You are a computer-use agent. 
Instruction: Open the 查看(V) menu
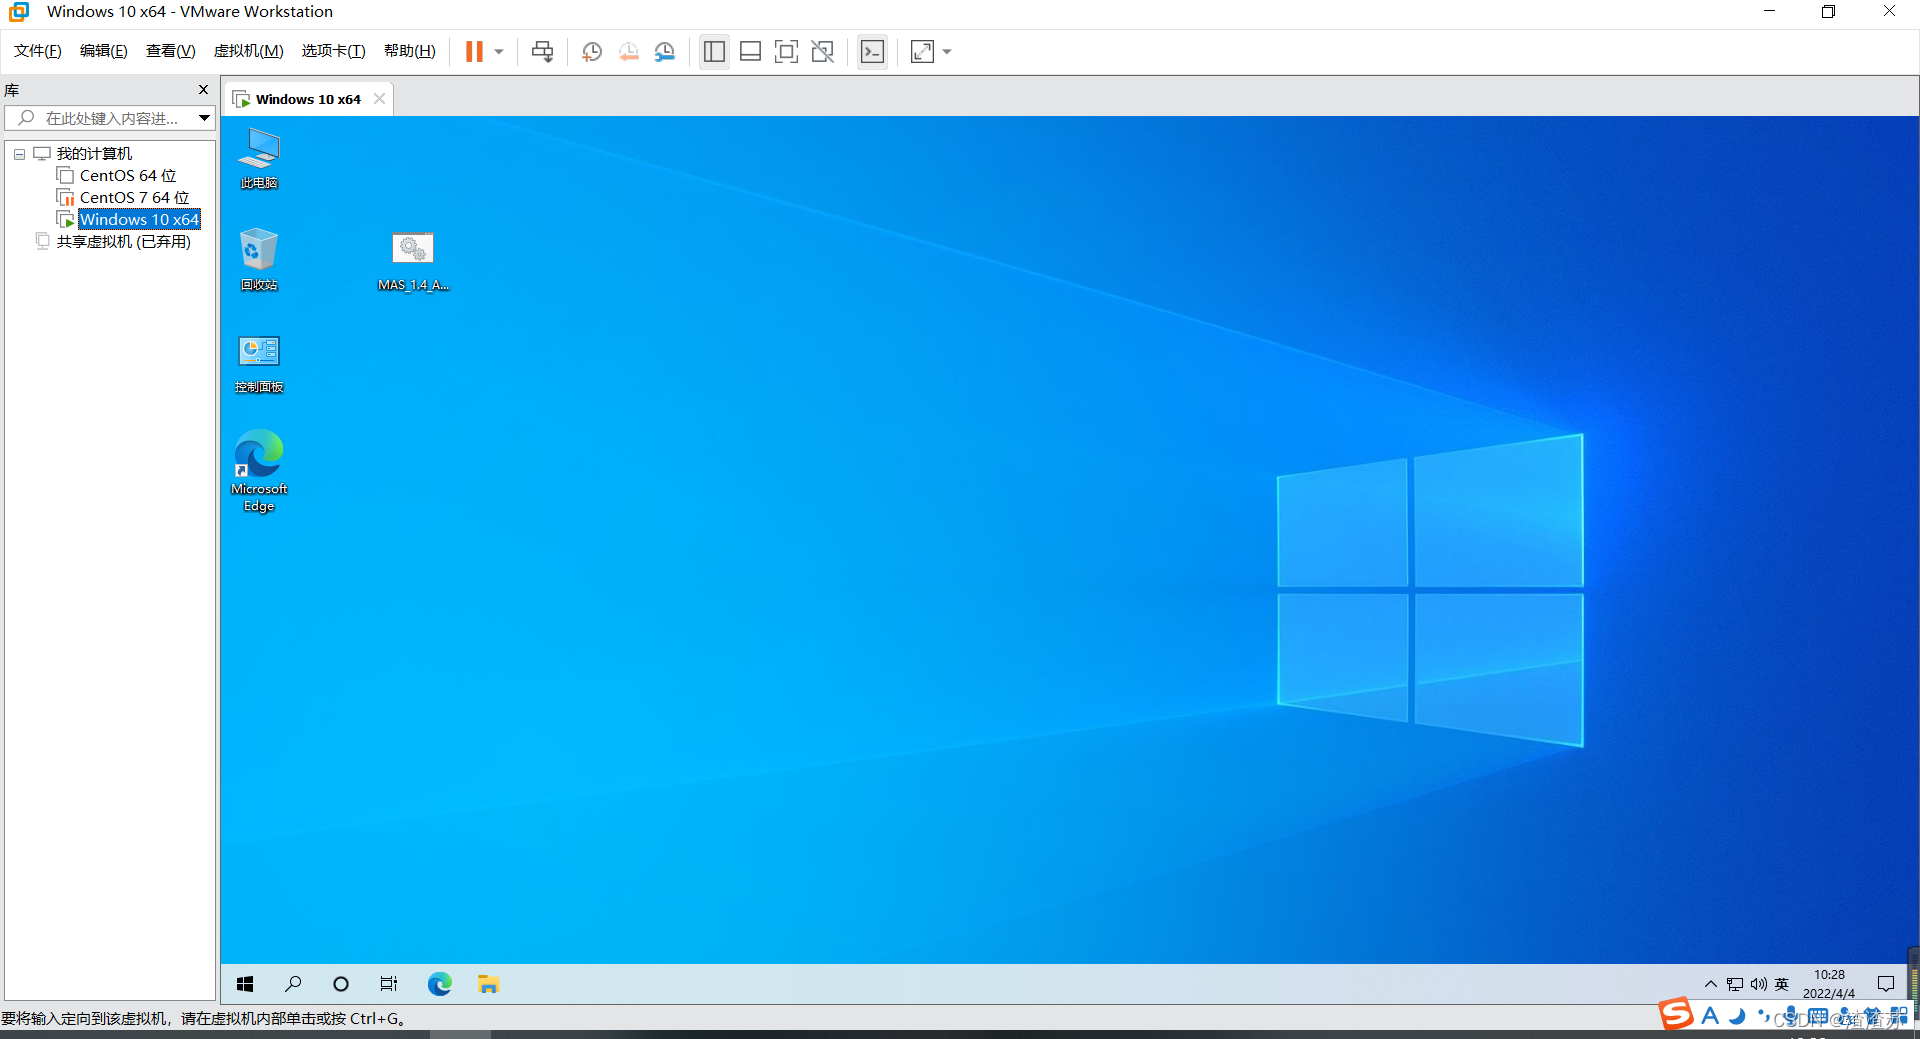tap(171, 51)
